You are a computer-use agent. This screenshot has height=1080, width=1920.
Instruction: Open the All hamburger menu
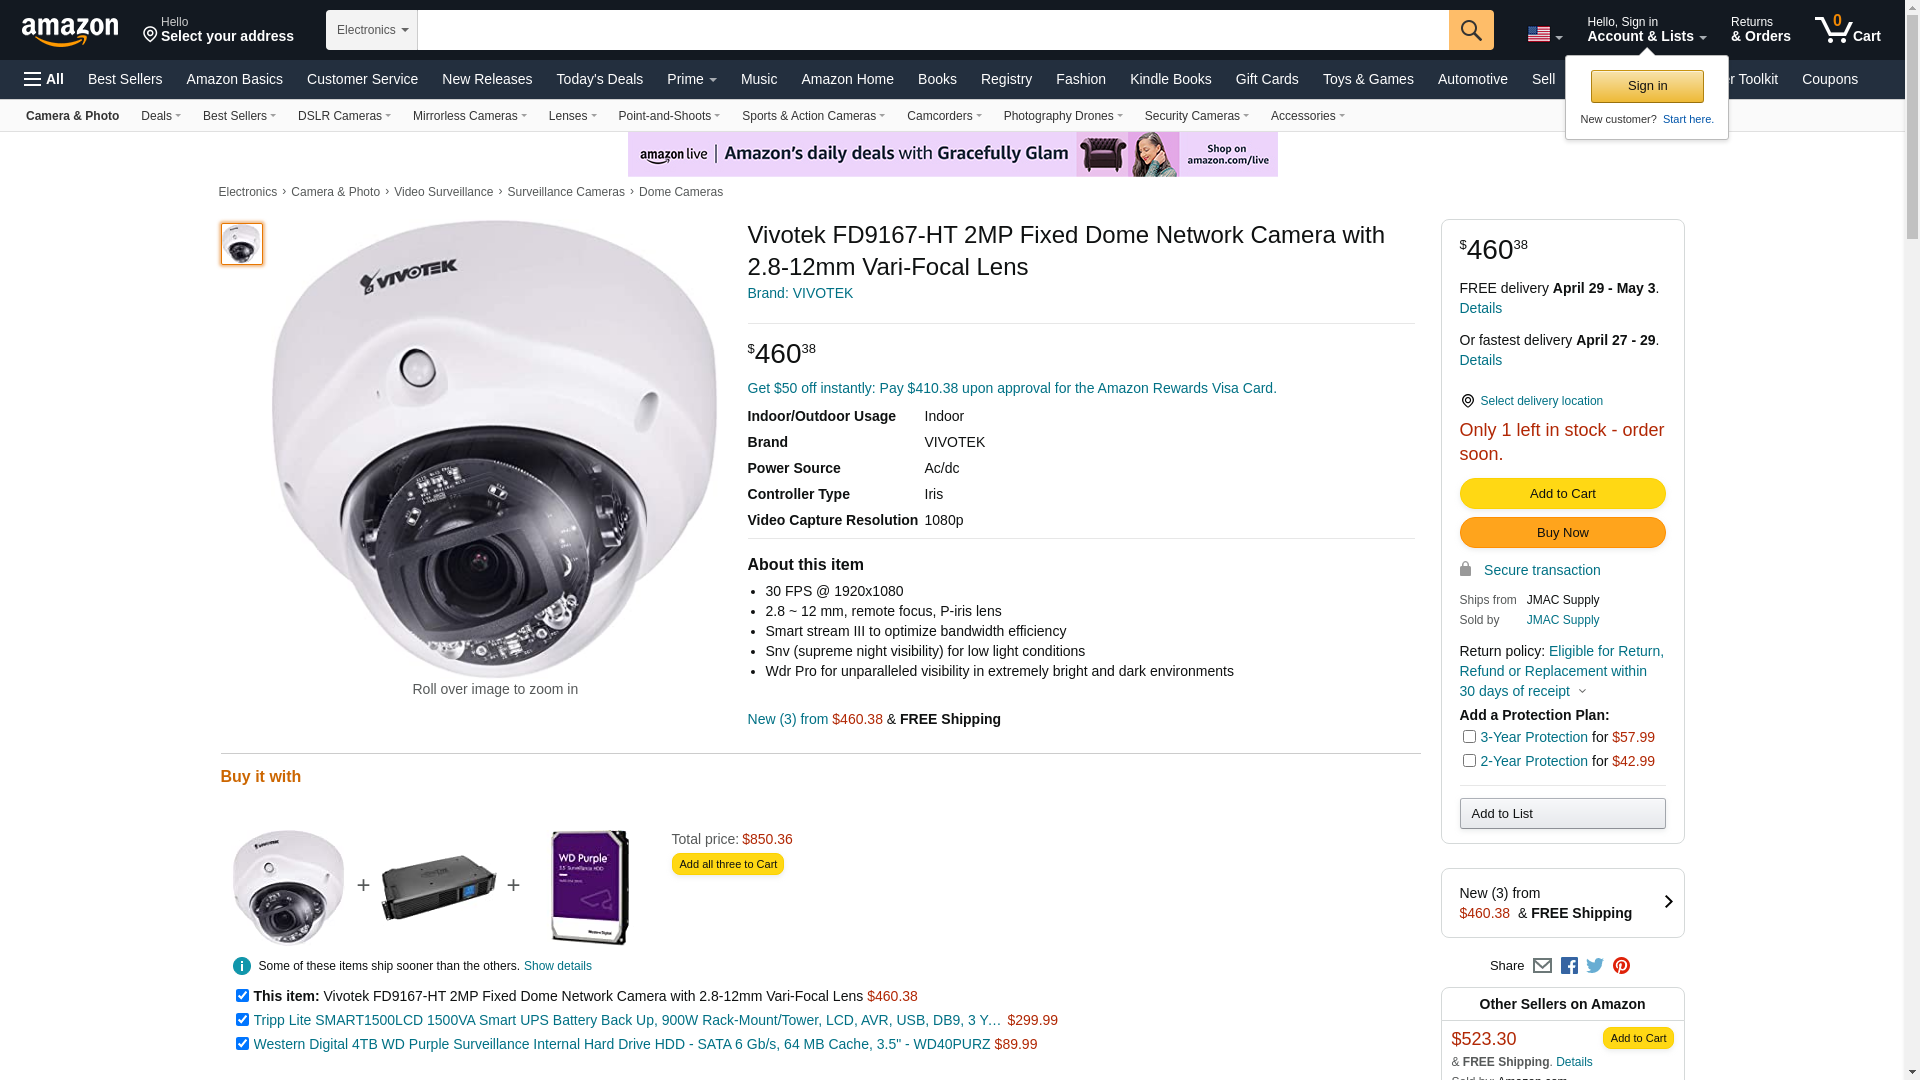(44, 79)
